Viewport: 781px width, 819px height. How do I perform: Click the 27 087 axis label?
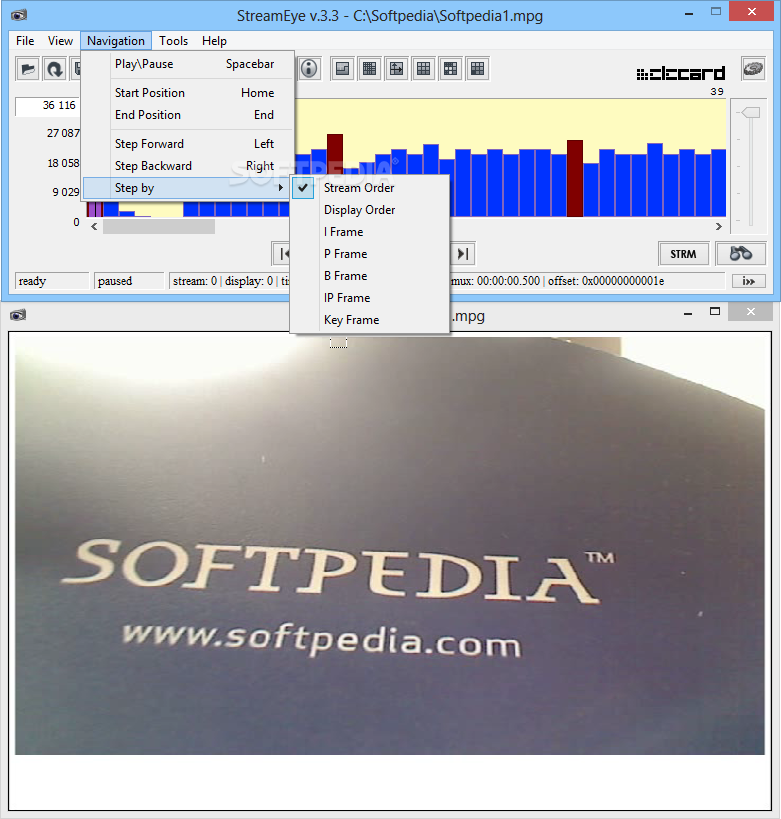(63, 133)
